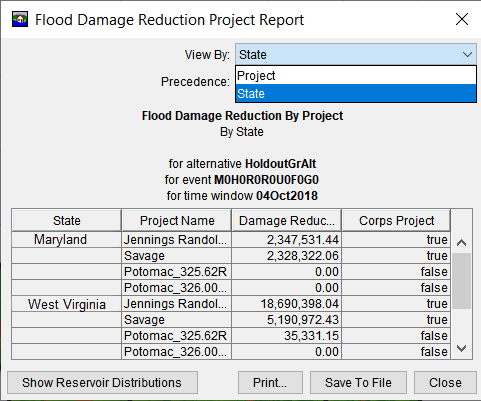Click the View By combo box field

[356, 54]
